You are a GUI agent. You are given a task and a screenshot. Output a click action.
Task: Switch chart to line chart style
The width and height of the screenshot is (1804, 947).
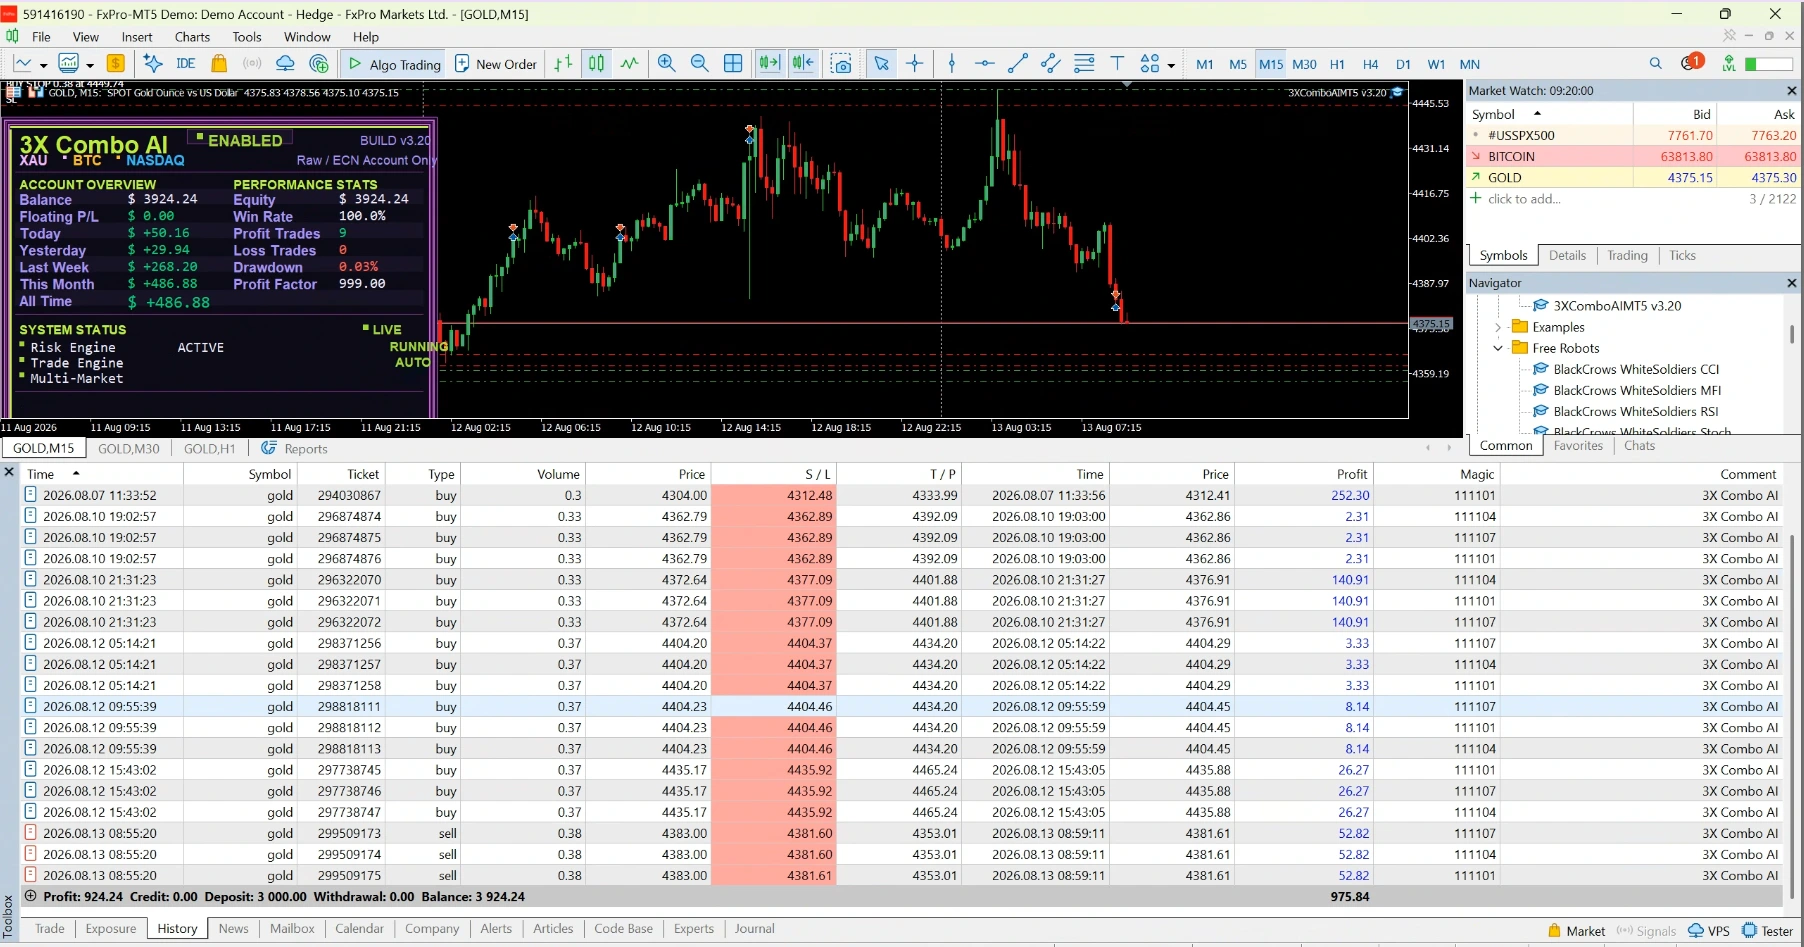coord(629,64)
